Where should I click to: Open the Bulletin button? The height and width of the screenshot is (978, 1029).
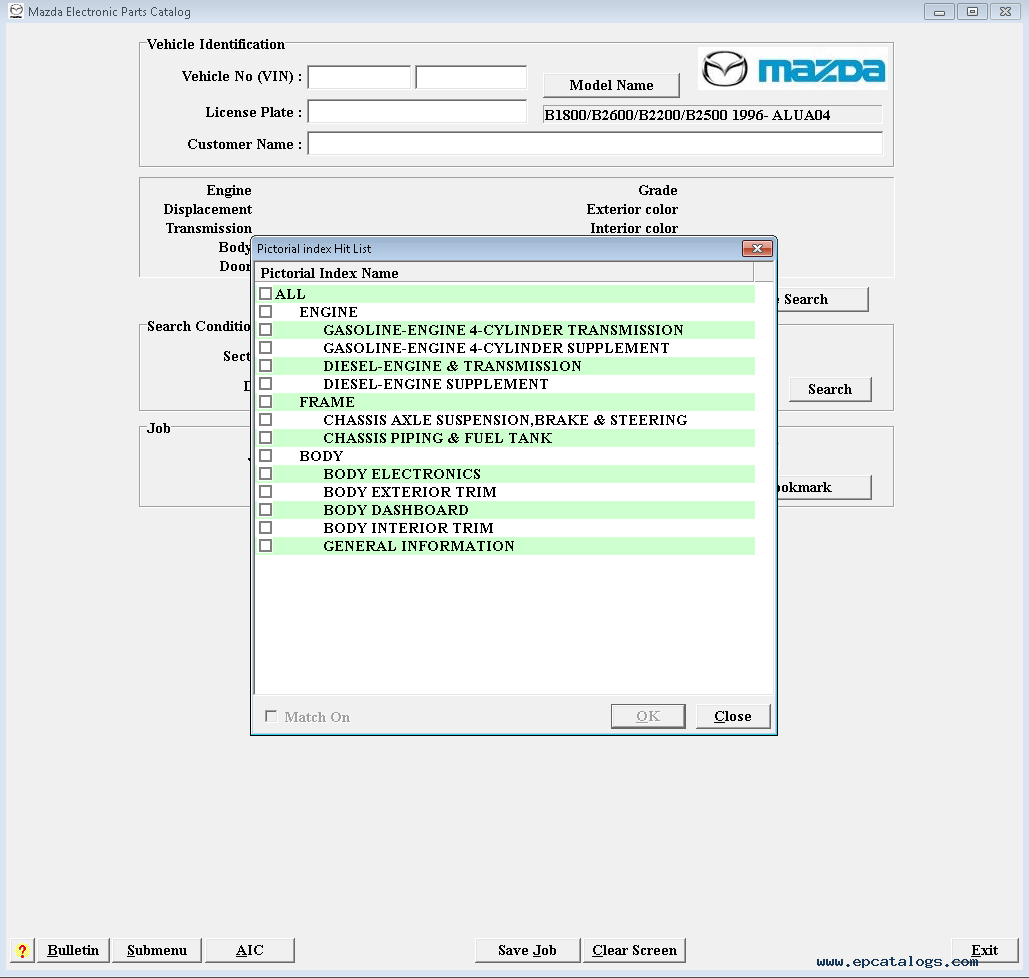pos(73,950)
